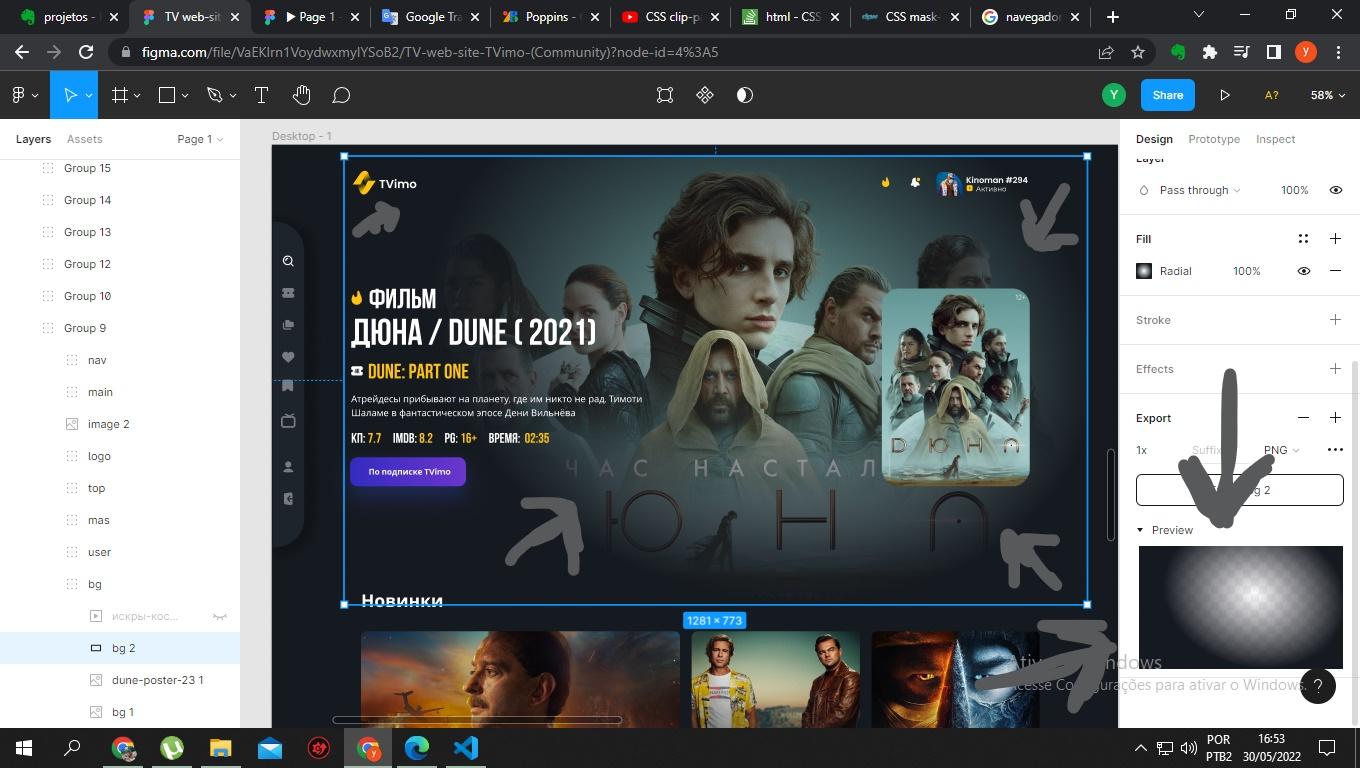This screenshot has height=768, width=1360.
Task: Switch to the Layers tab
Action: click(33, 139)
